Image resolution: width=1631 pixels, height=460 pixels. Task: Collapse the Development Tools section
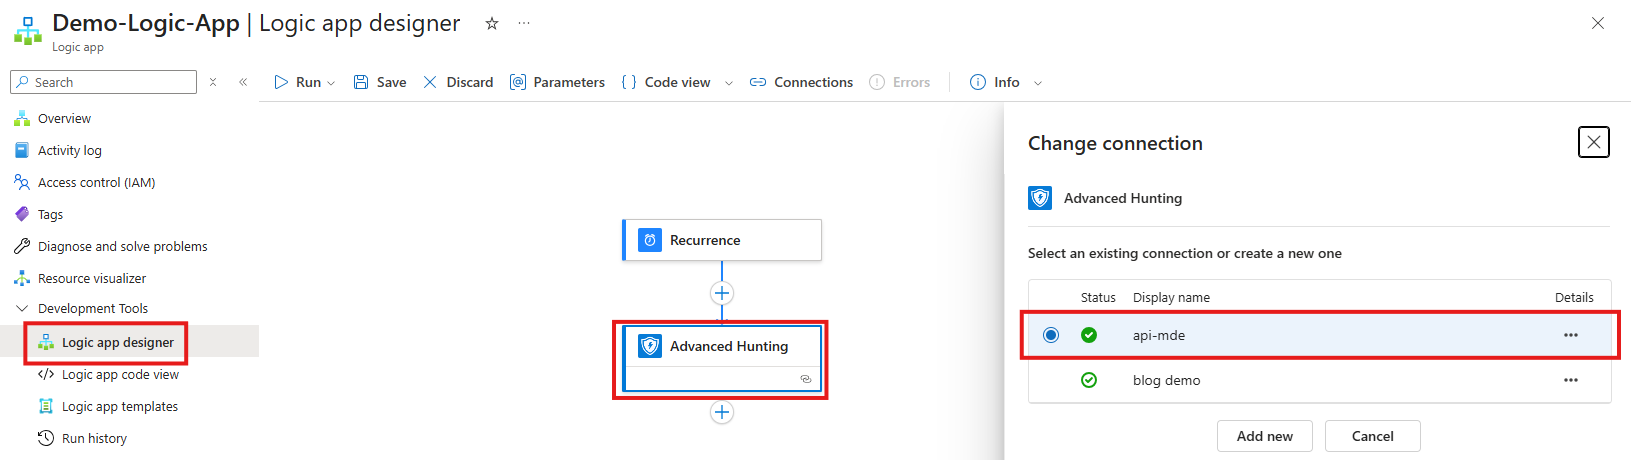tap(22, 308)
